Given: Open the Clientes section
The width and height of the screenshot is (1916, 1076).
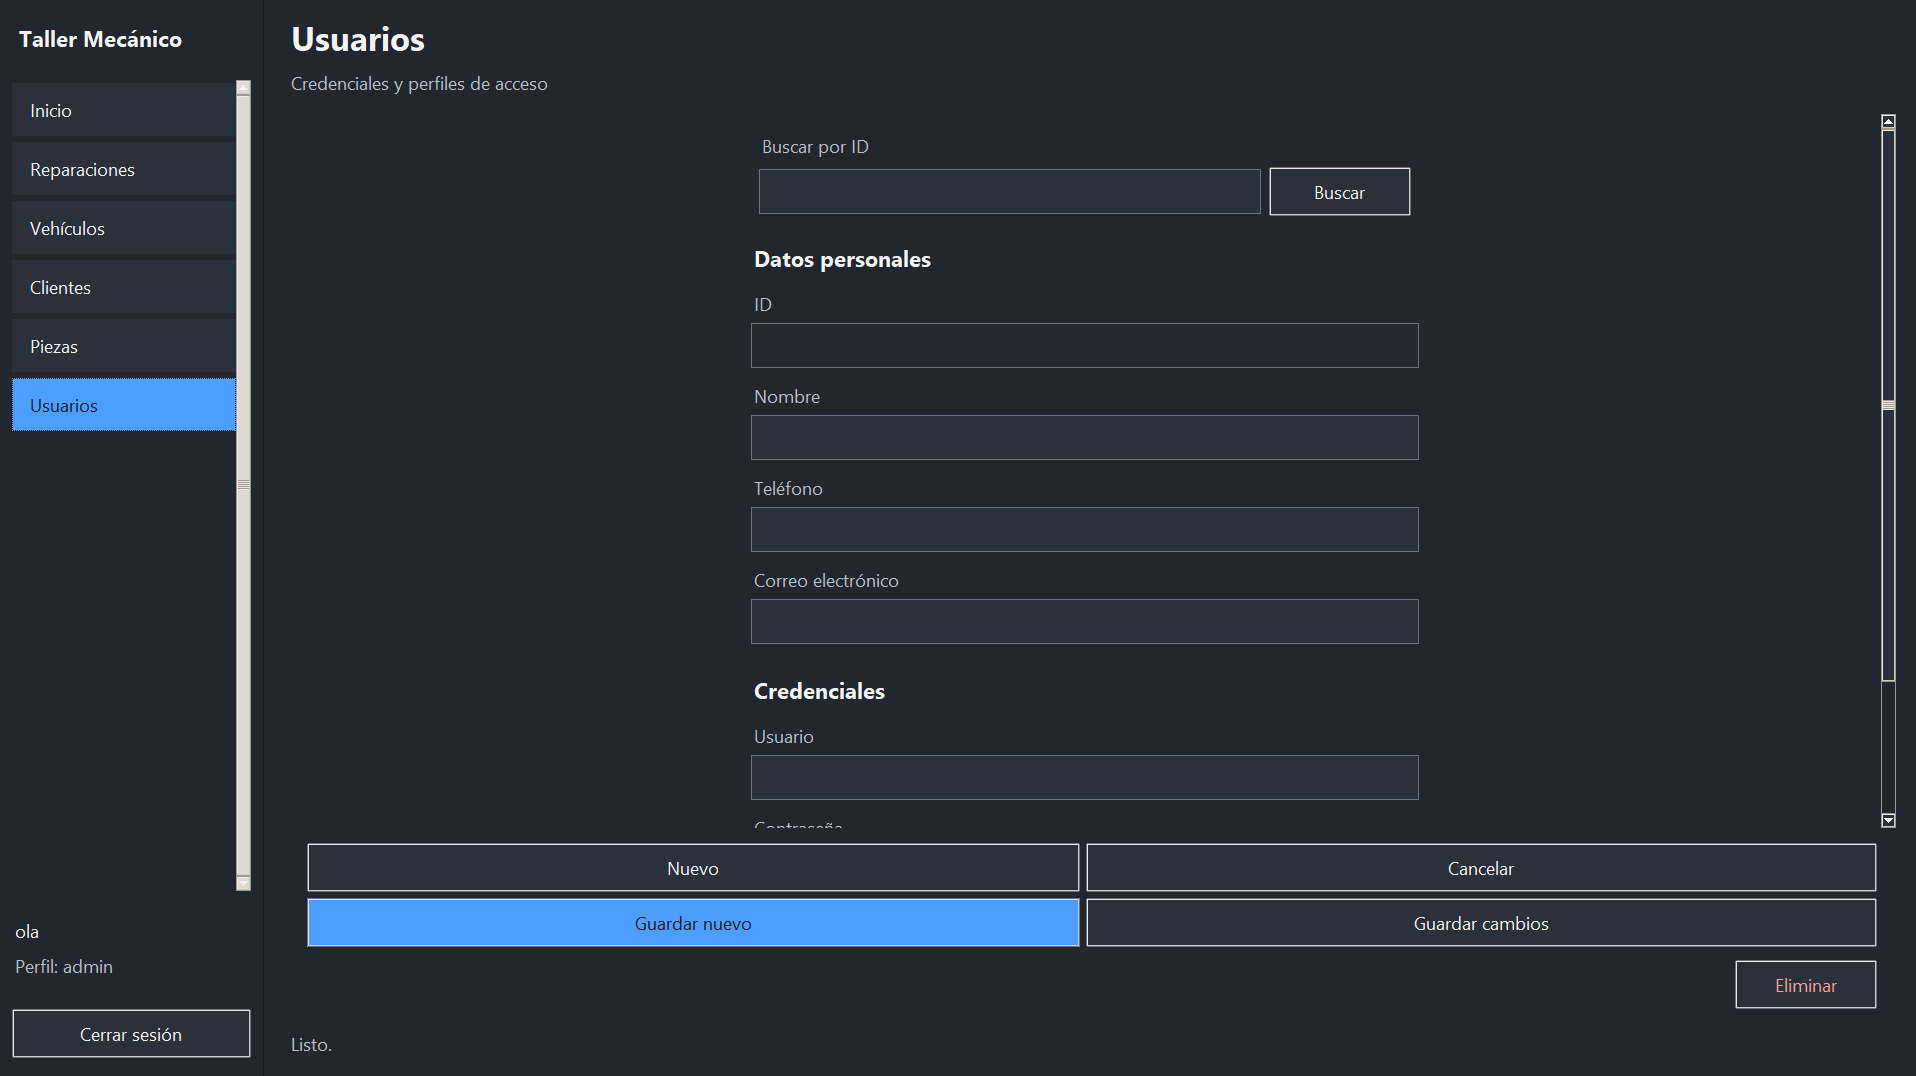Looking at the screenshot, I should tap(124, 287).
